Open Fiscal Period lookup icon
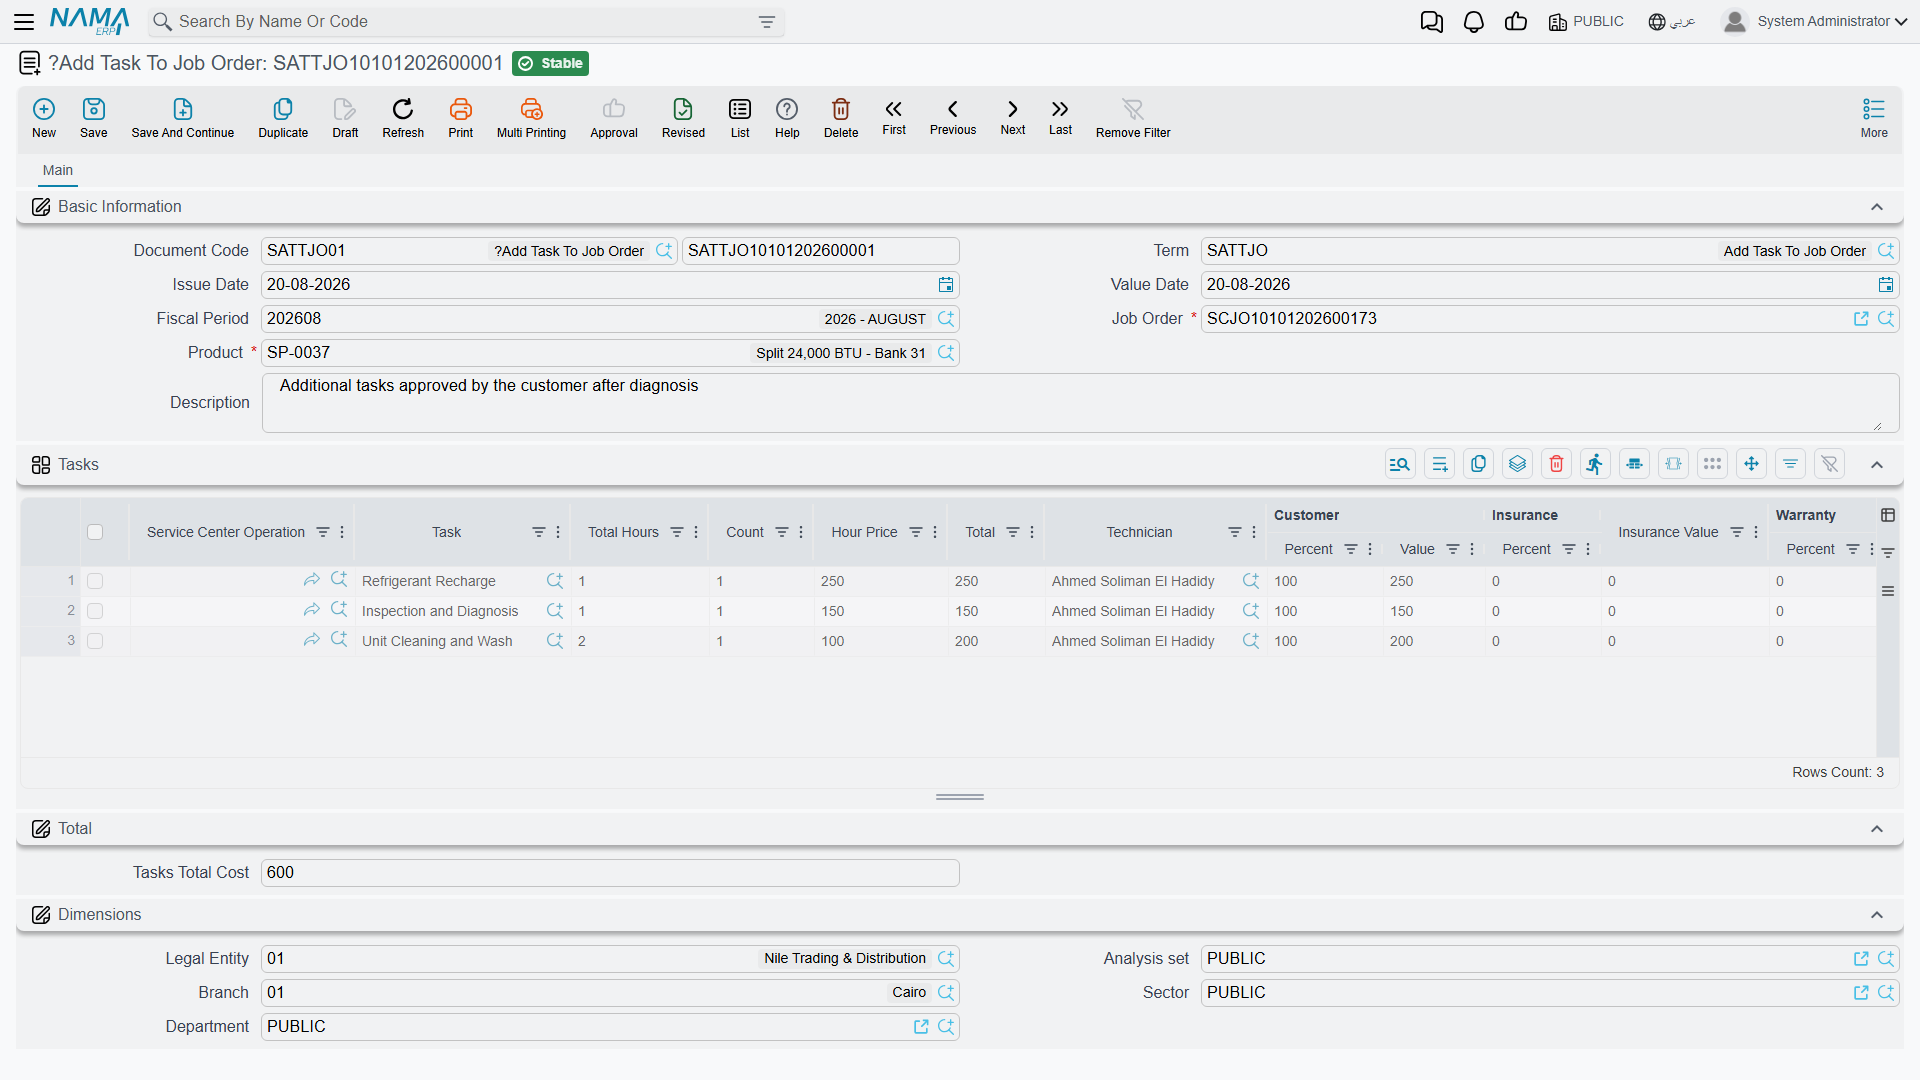Viewport: 1920px width, 1080px height. click(x=946, y=319)
